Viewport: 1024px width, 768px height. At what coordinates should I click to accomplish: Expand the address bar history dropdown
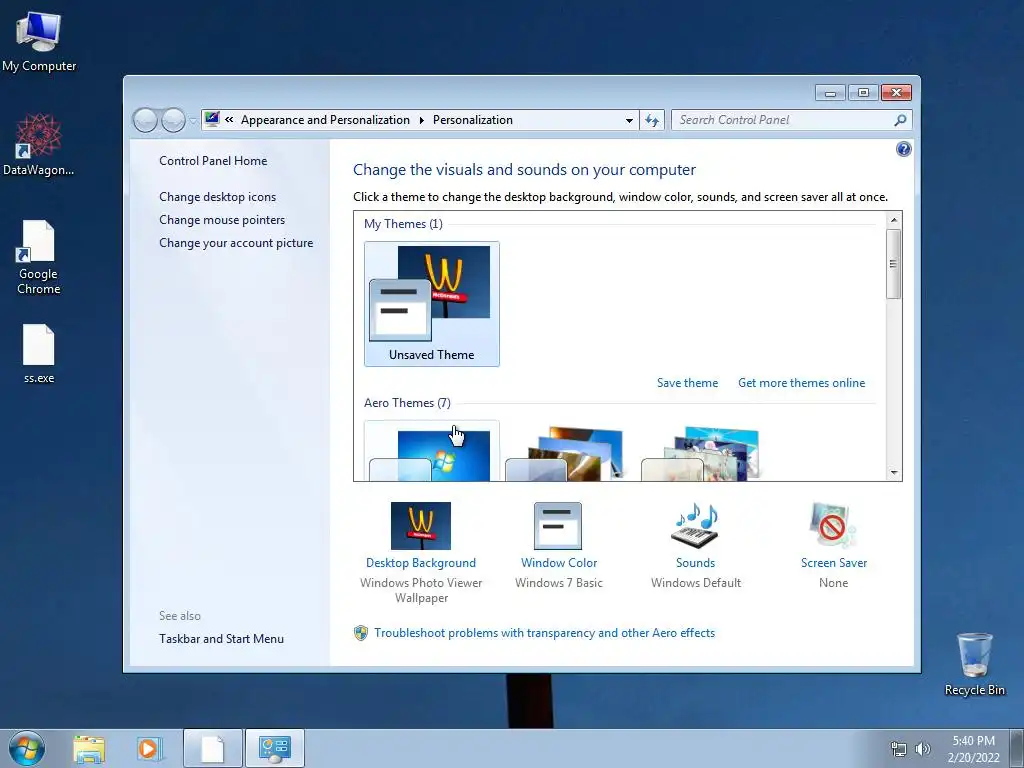[x=629, y=120]
